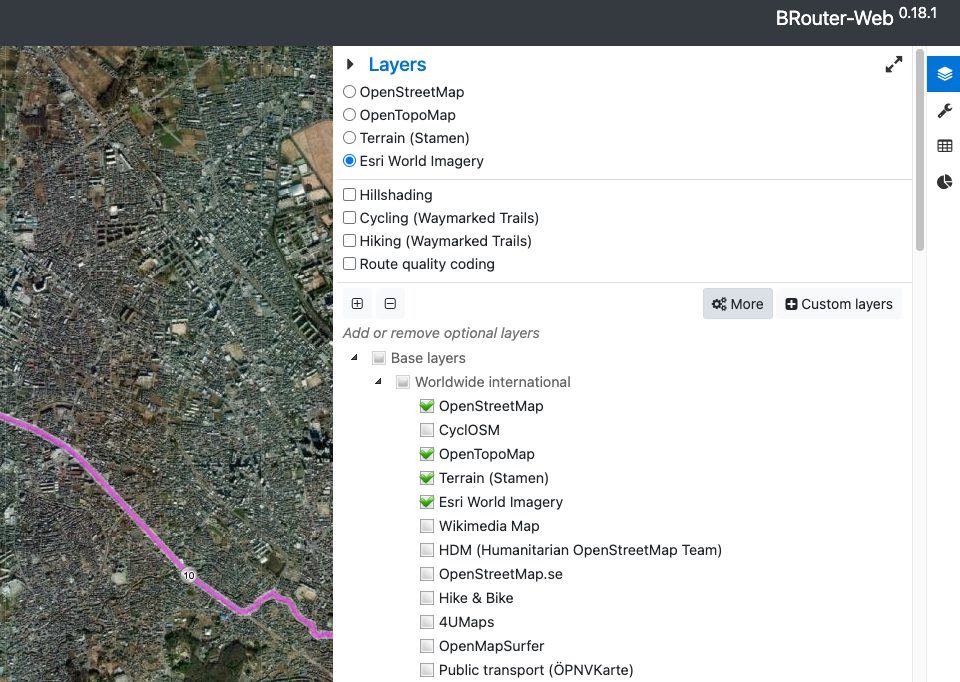Toggle the Worldwide international group checkbox
Screen dimensions: 960x682
pos(403,382)
